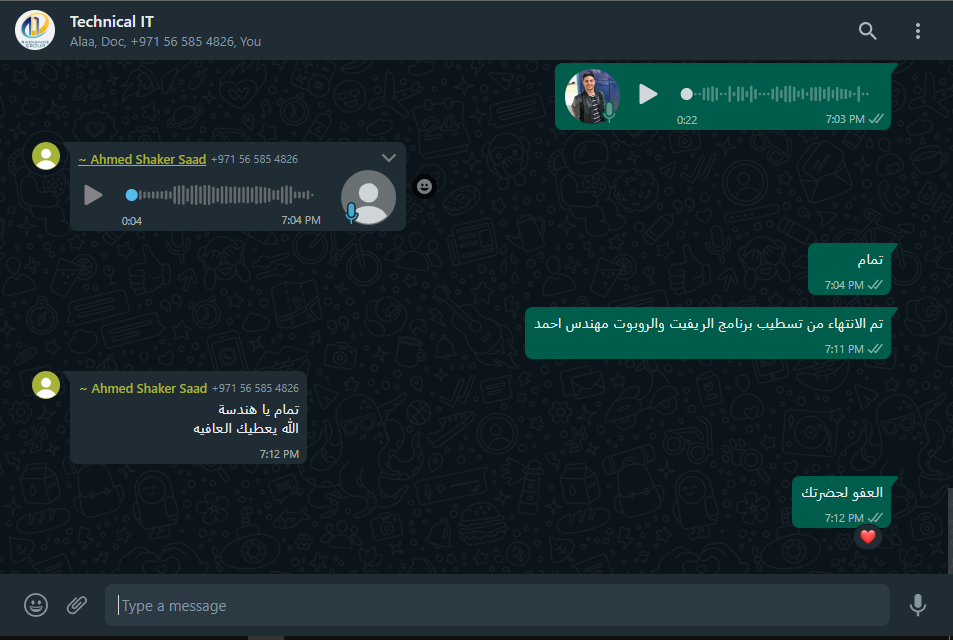Image resolution: width=953 pixels, height=640 pixels.
Task: Open the emoji picker in message bar
Action: (x=36, y=605)
